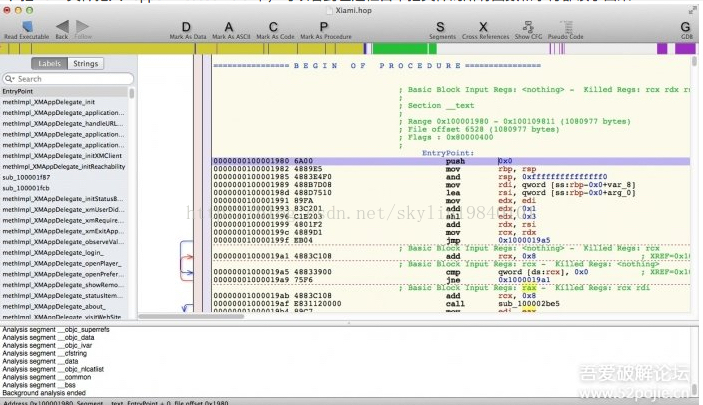Viewport: 703px width, 405px height.
Task: Show CFG graph icon
Action: (x=528, y=26)
